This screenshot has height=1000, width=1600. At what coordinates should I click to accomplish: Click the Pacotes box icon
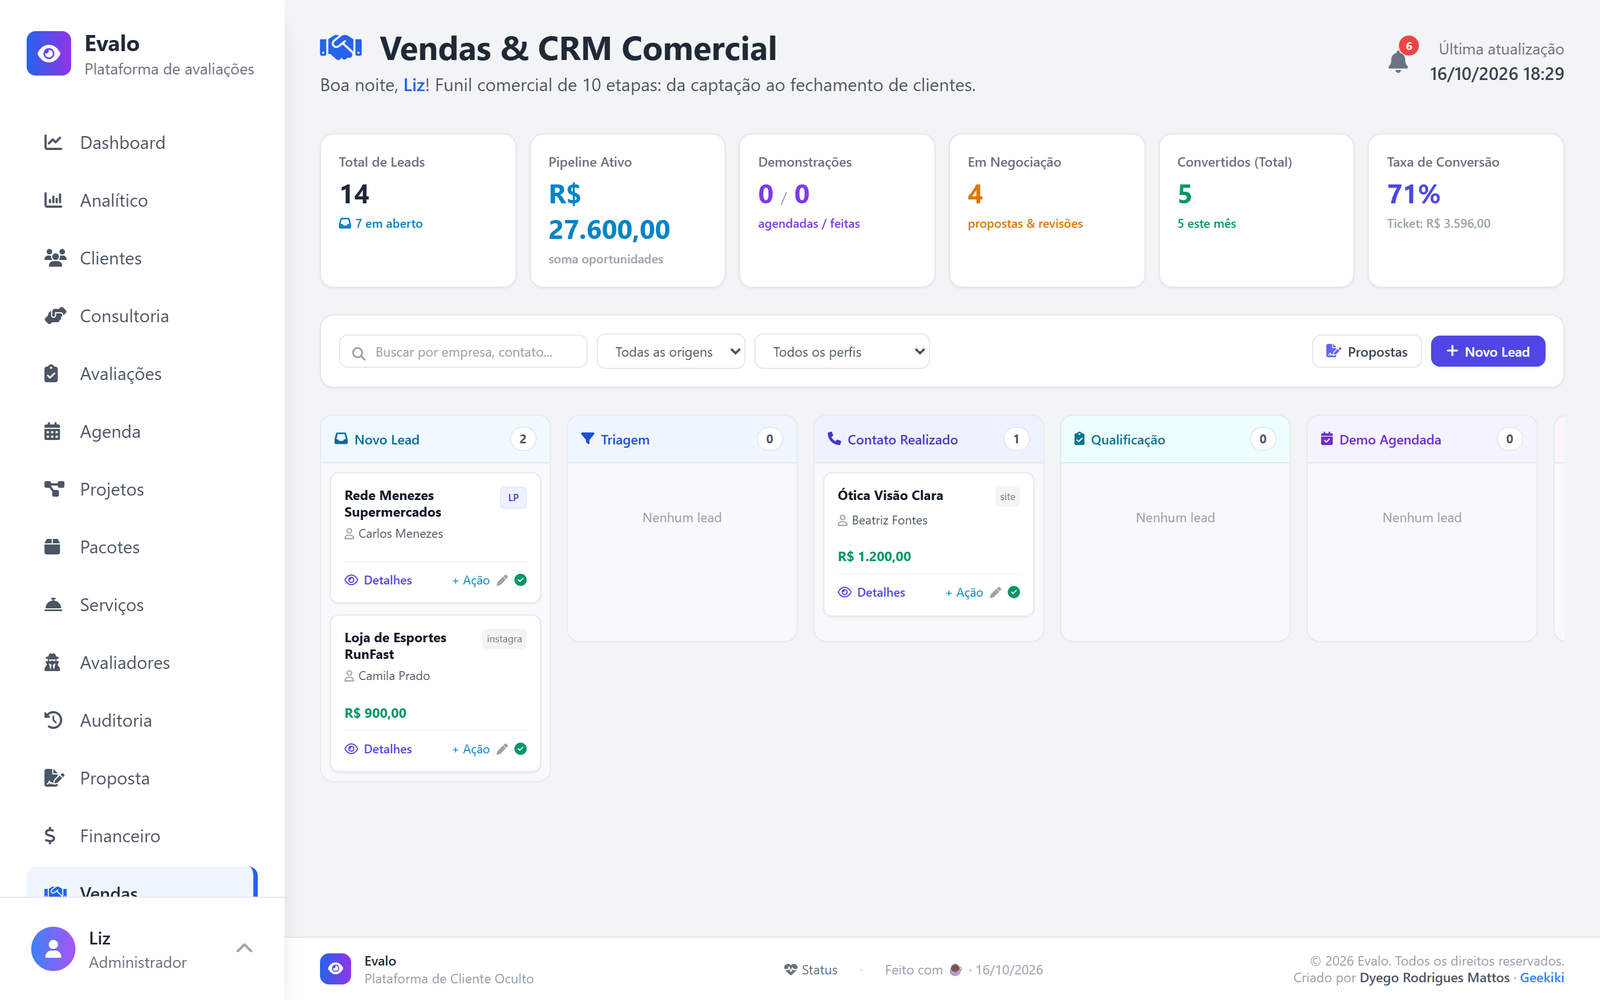coord(53,547)
